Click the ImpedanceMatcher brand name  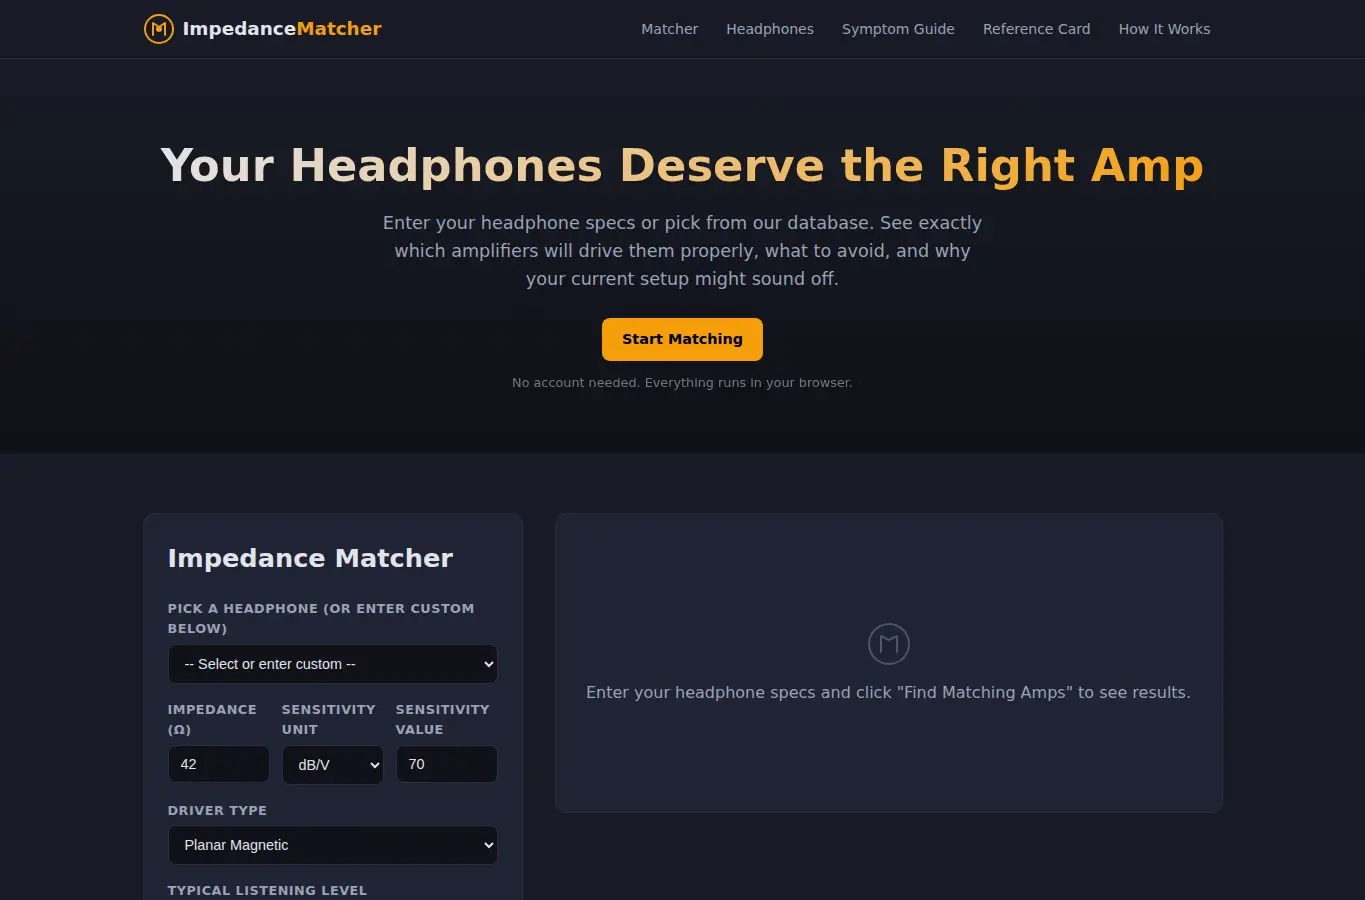(282, 29)
